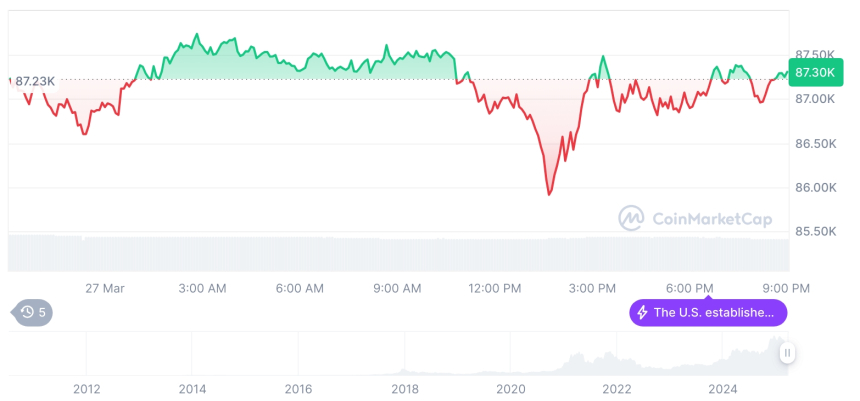The width and height of the screenshot is (860, 401).
Task: Grab the range slider pause handle
Action: click(x=788, y=353)
